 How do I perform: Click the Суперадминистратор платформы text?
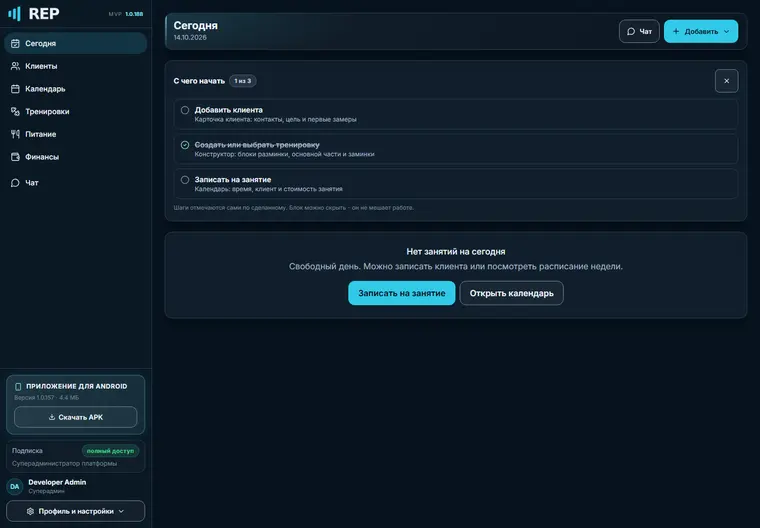(x=64, y=464)
